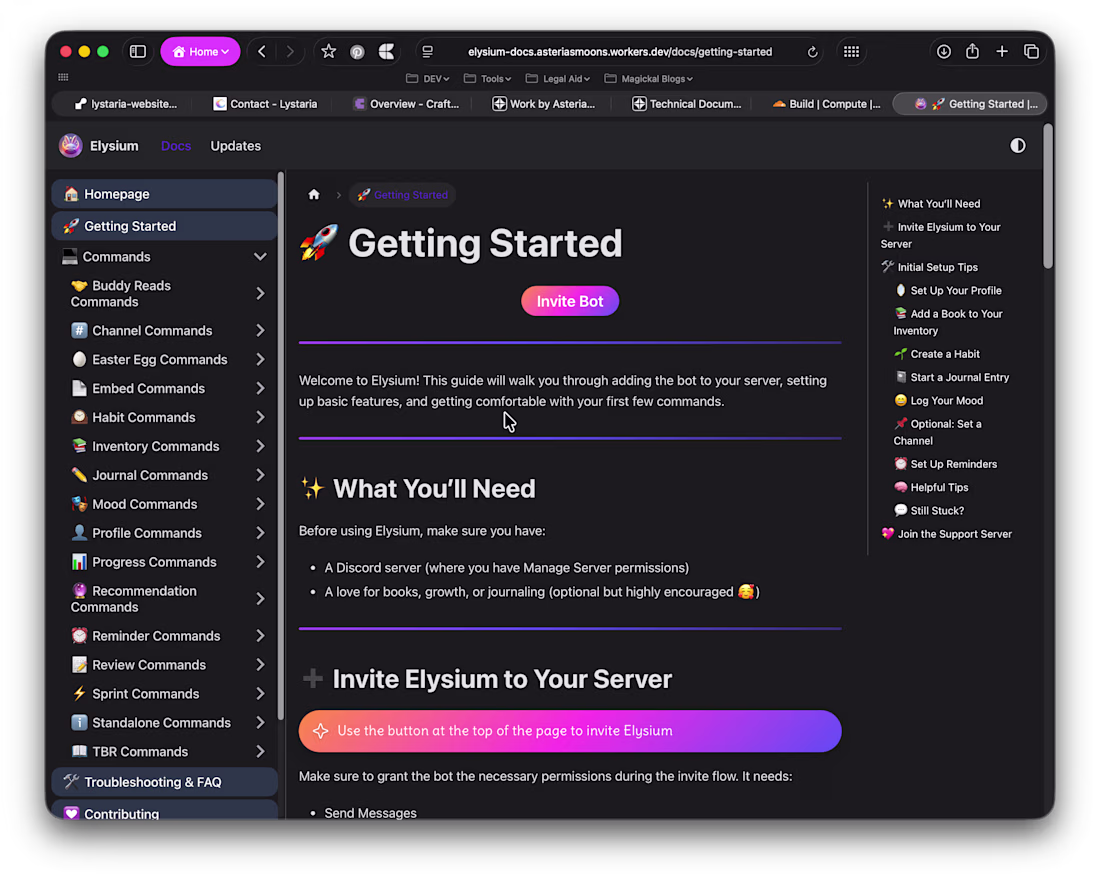Click the Pinterest extension icon
Image resolution: width=1100 pixels, height=879 pixels.
click(357, 52)
